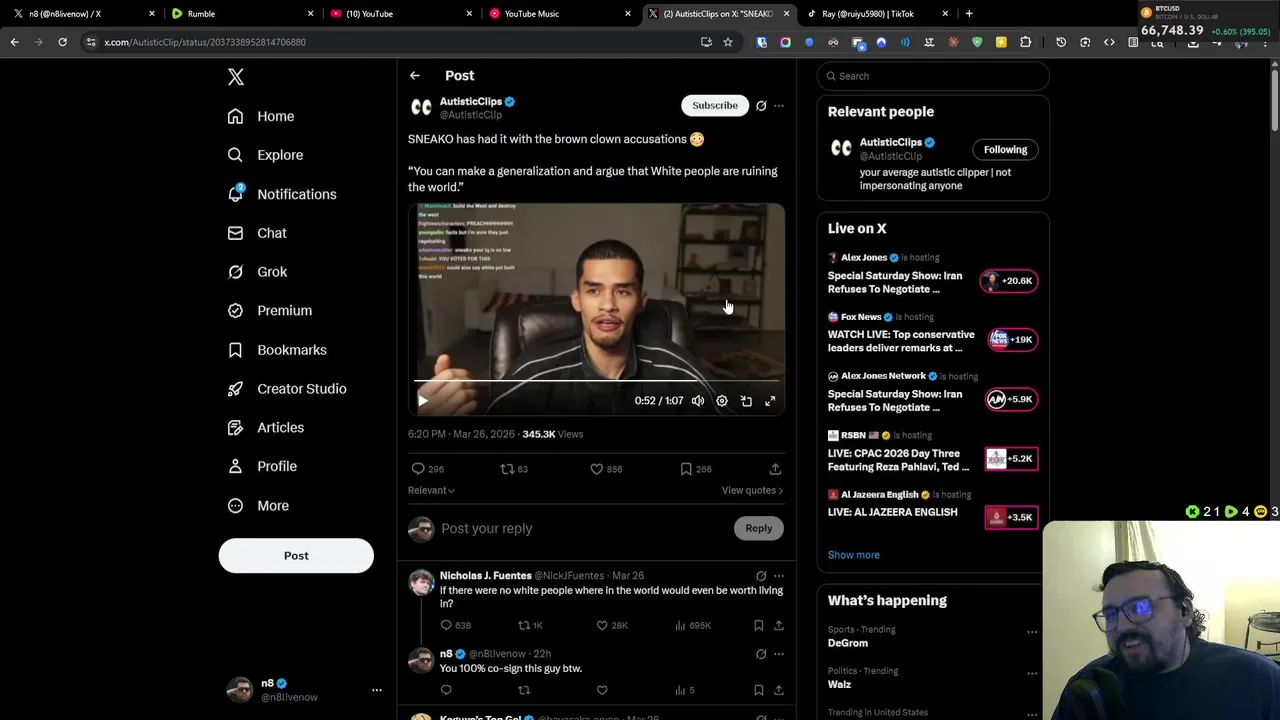
Task: Click the X search box
Action: tap(933, 76)
